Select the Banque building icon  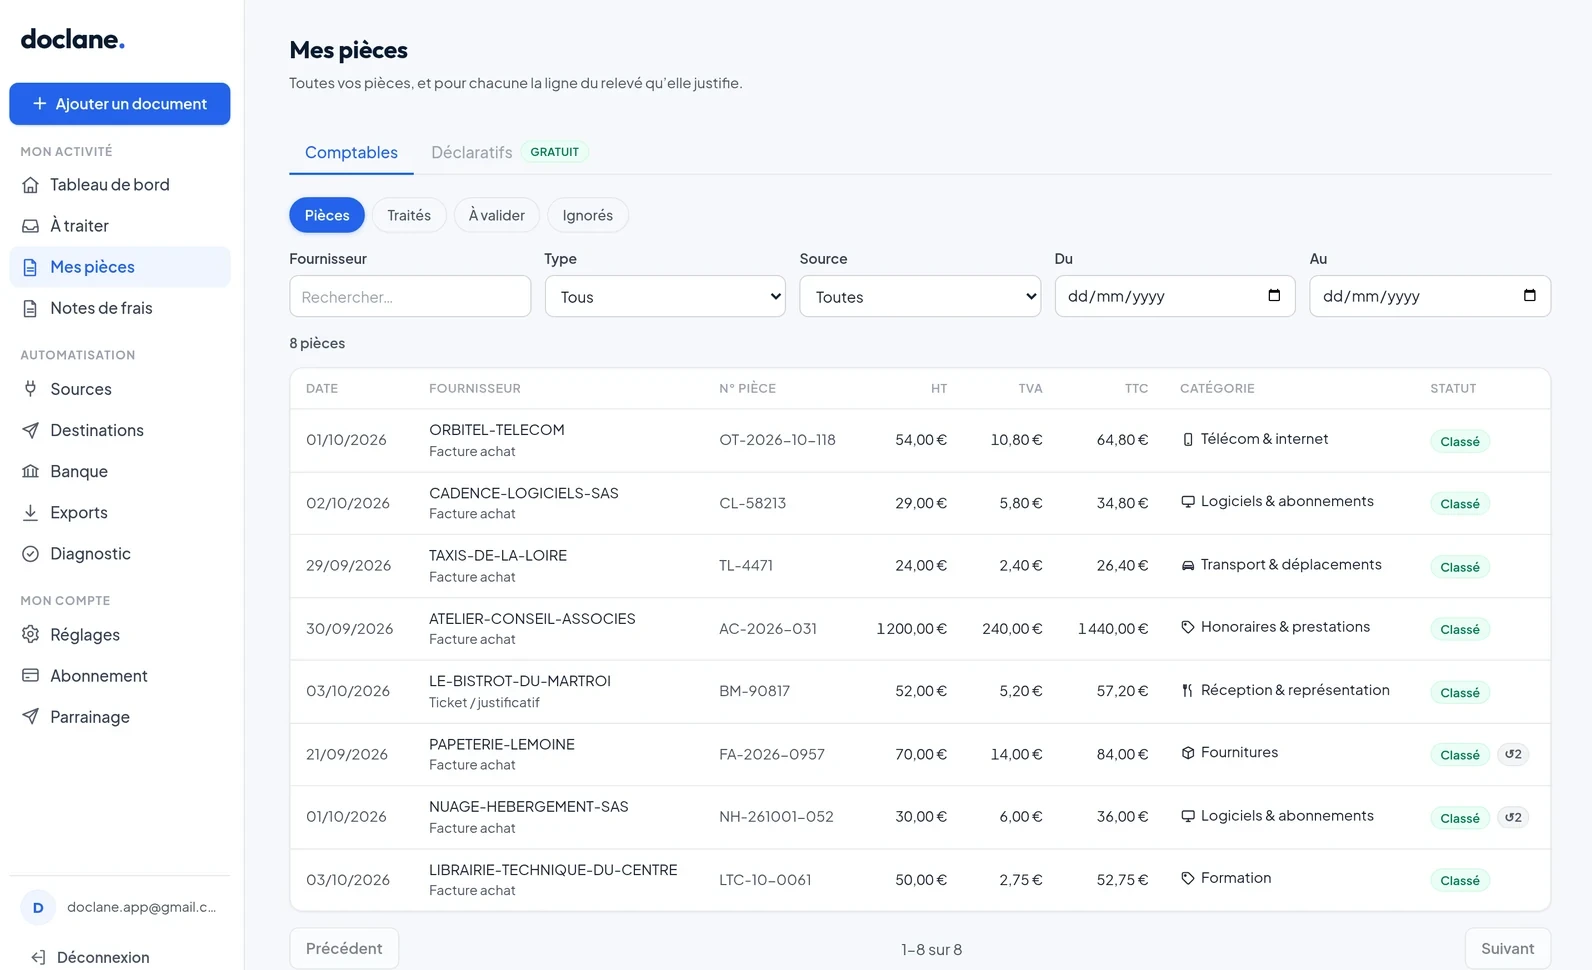[x=31, y=471]
